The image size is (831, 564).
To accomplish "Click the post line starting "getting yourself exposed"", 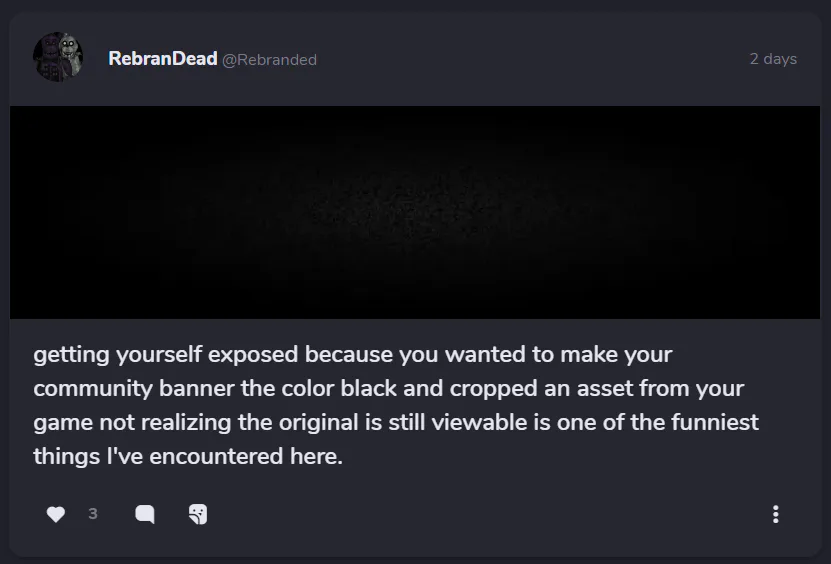I will tap(352, 355).
